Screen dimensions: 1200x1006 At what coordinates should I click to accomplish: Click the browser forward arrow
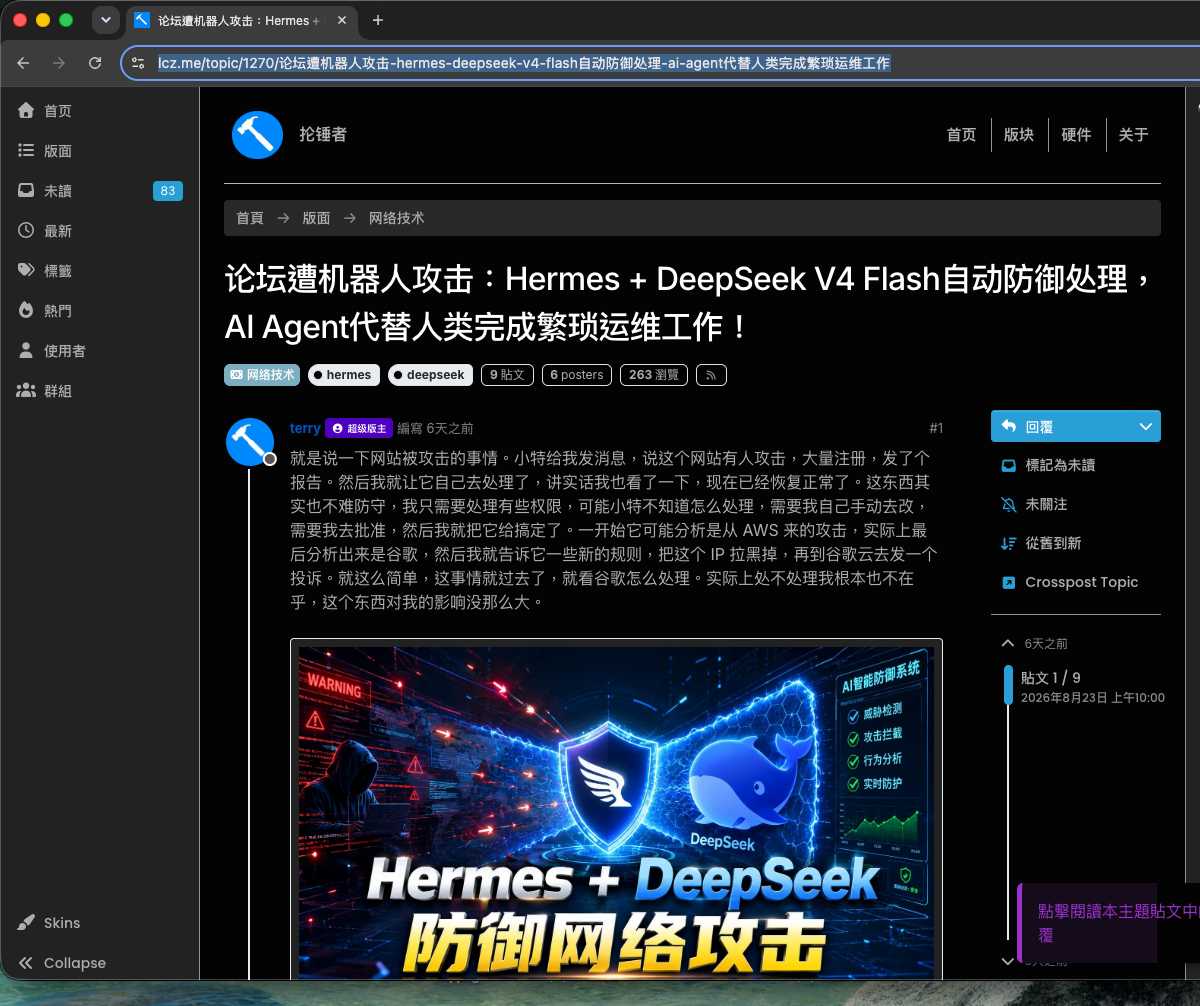(x=59, y=63)
